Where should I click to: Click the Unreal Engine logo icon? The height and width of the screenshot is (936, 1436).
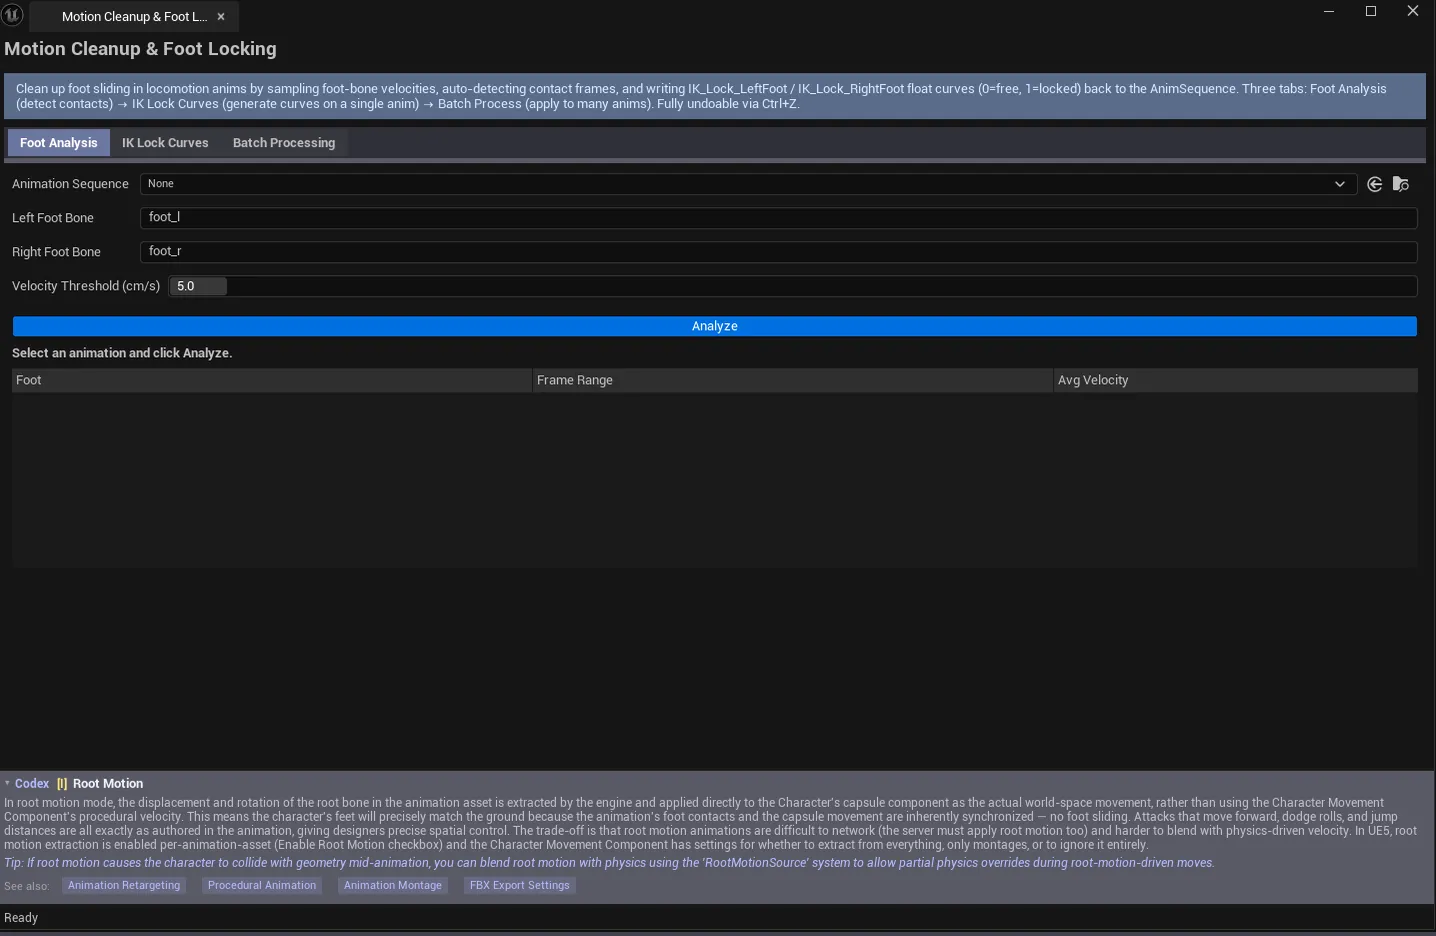click(12, 15)
